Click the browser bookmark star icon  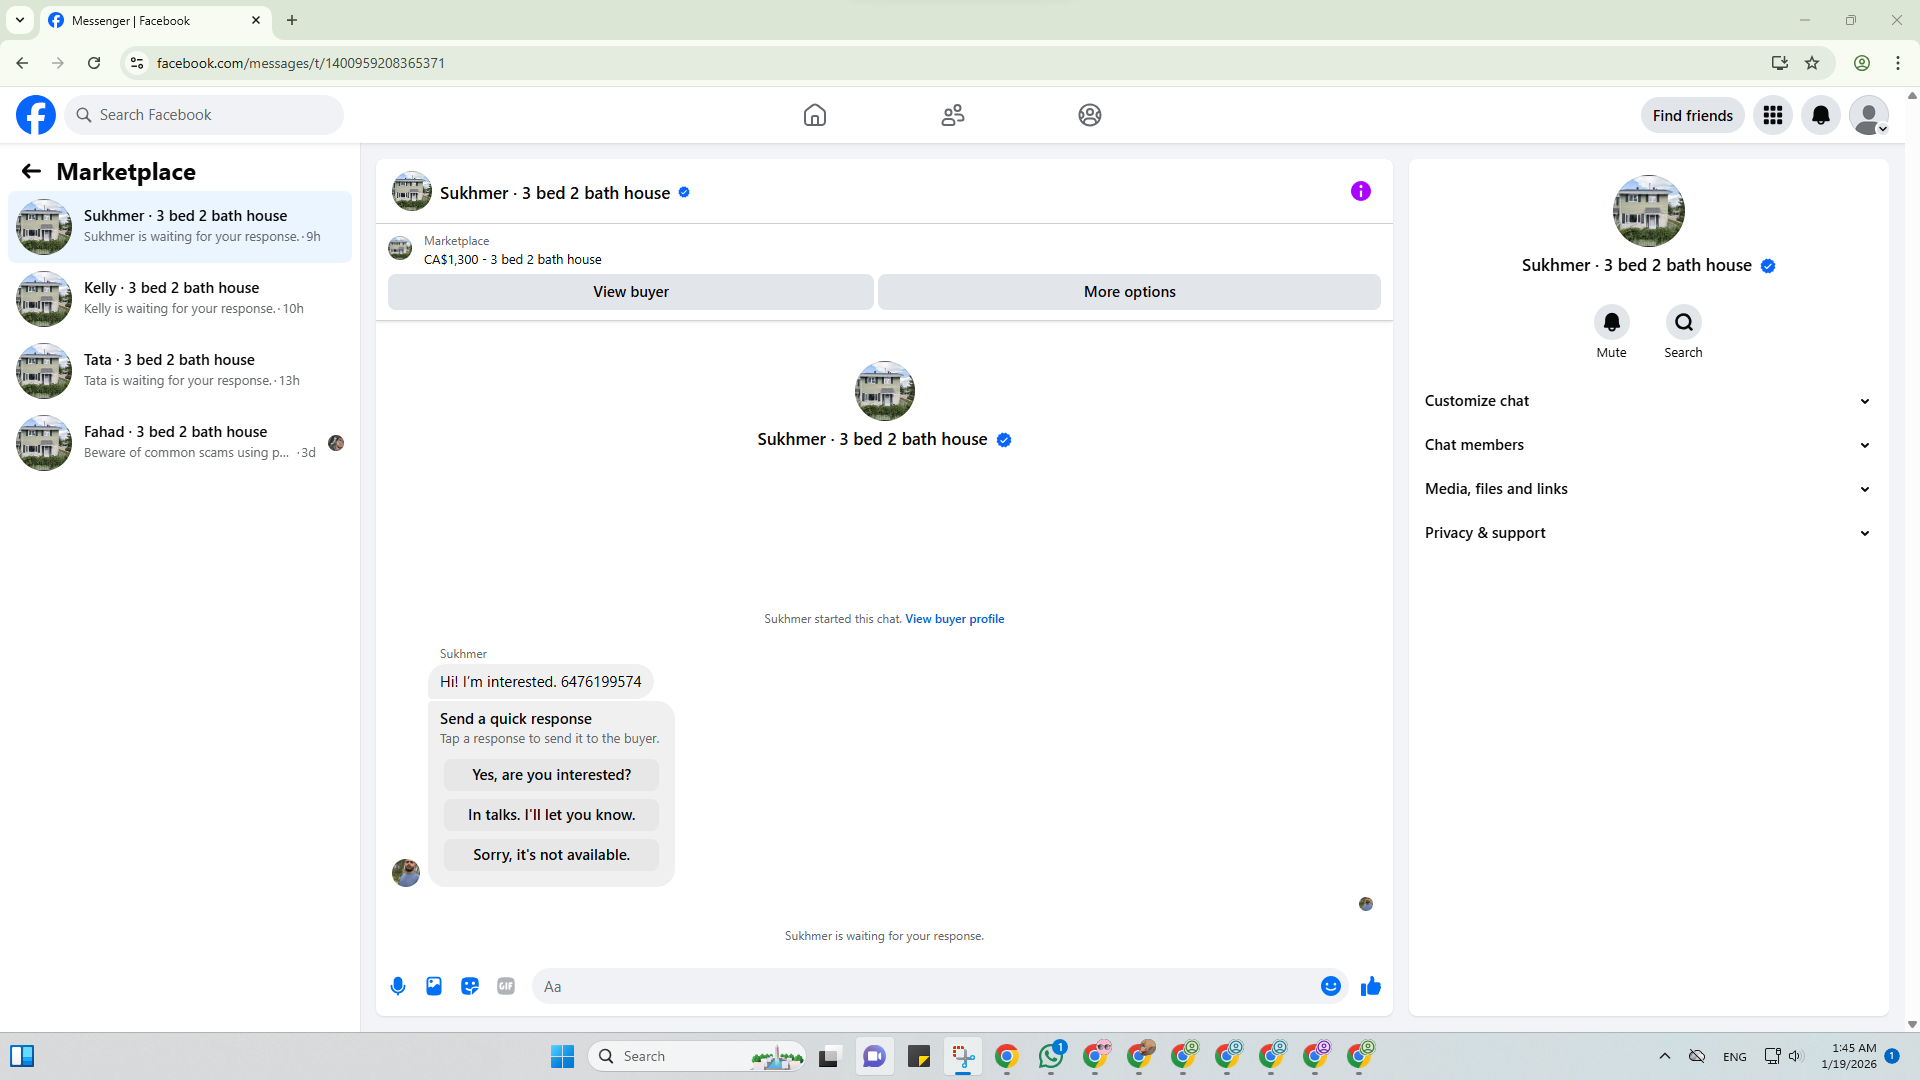1812,63
